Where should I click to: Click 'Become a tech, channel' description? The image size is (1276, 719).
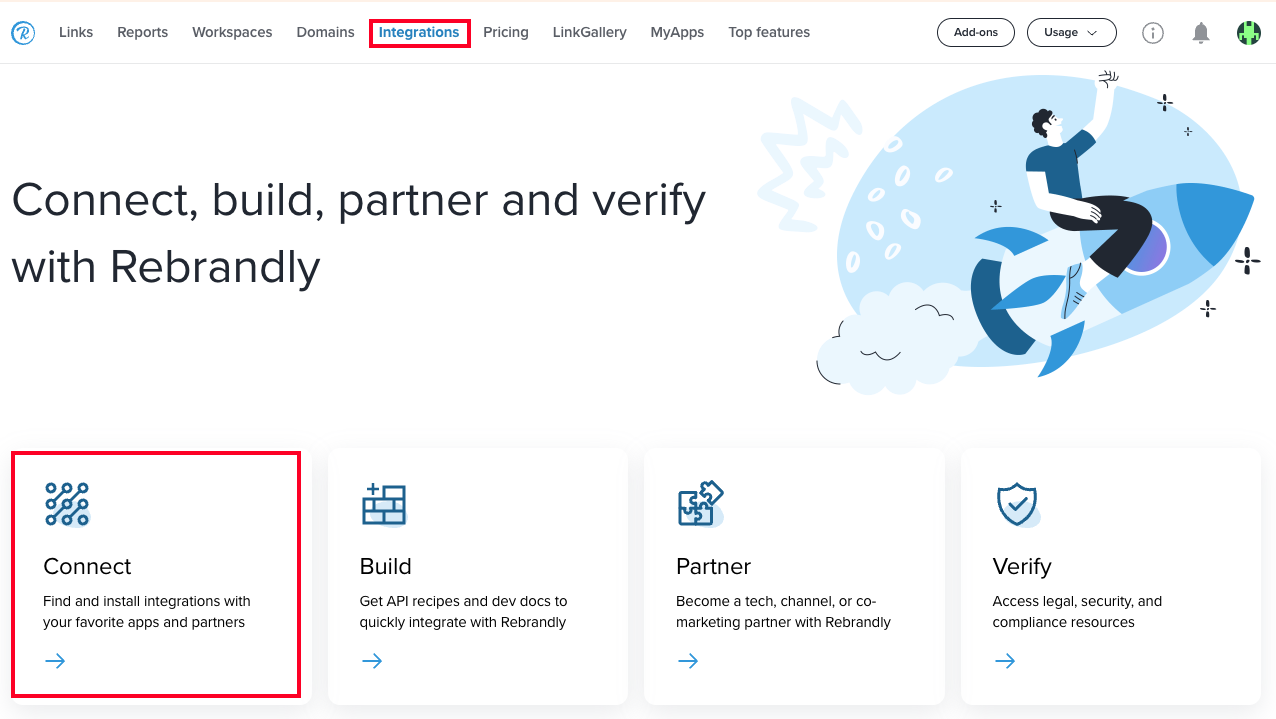[783, 612]
